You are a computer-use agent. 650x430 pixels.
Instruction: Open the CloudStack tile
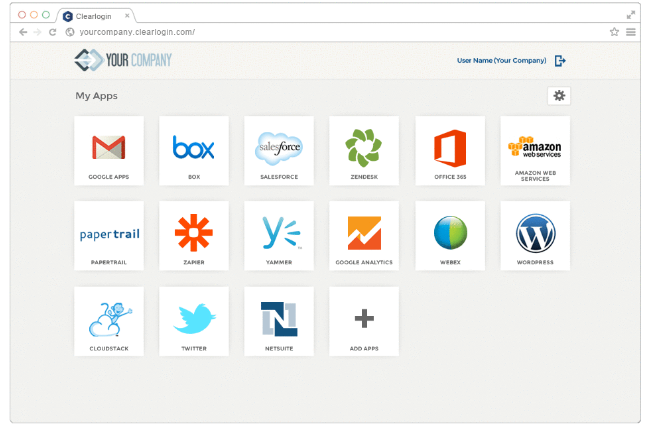[109, 321]
